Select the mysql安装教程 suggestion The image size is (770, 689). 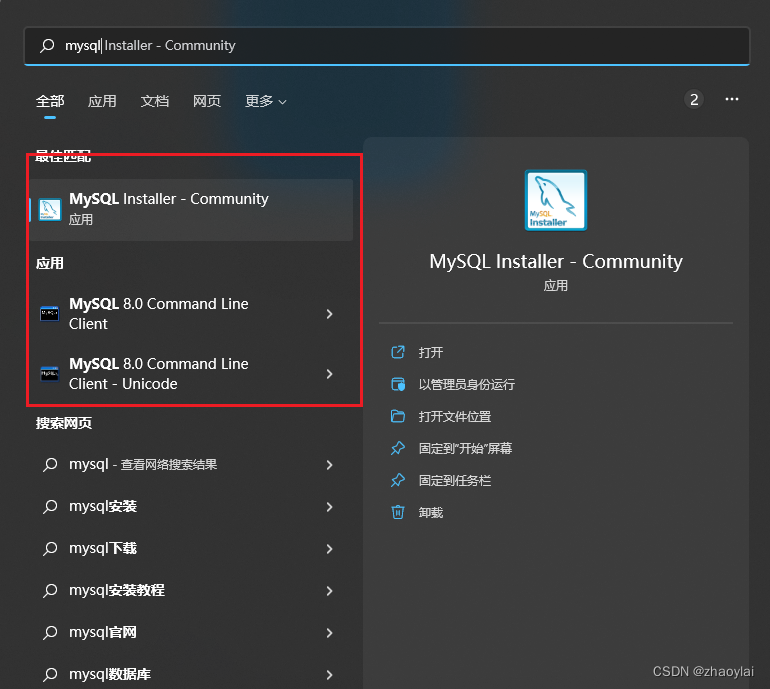(x=192, y=590)
